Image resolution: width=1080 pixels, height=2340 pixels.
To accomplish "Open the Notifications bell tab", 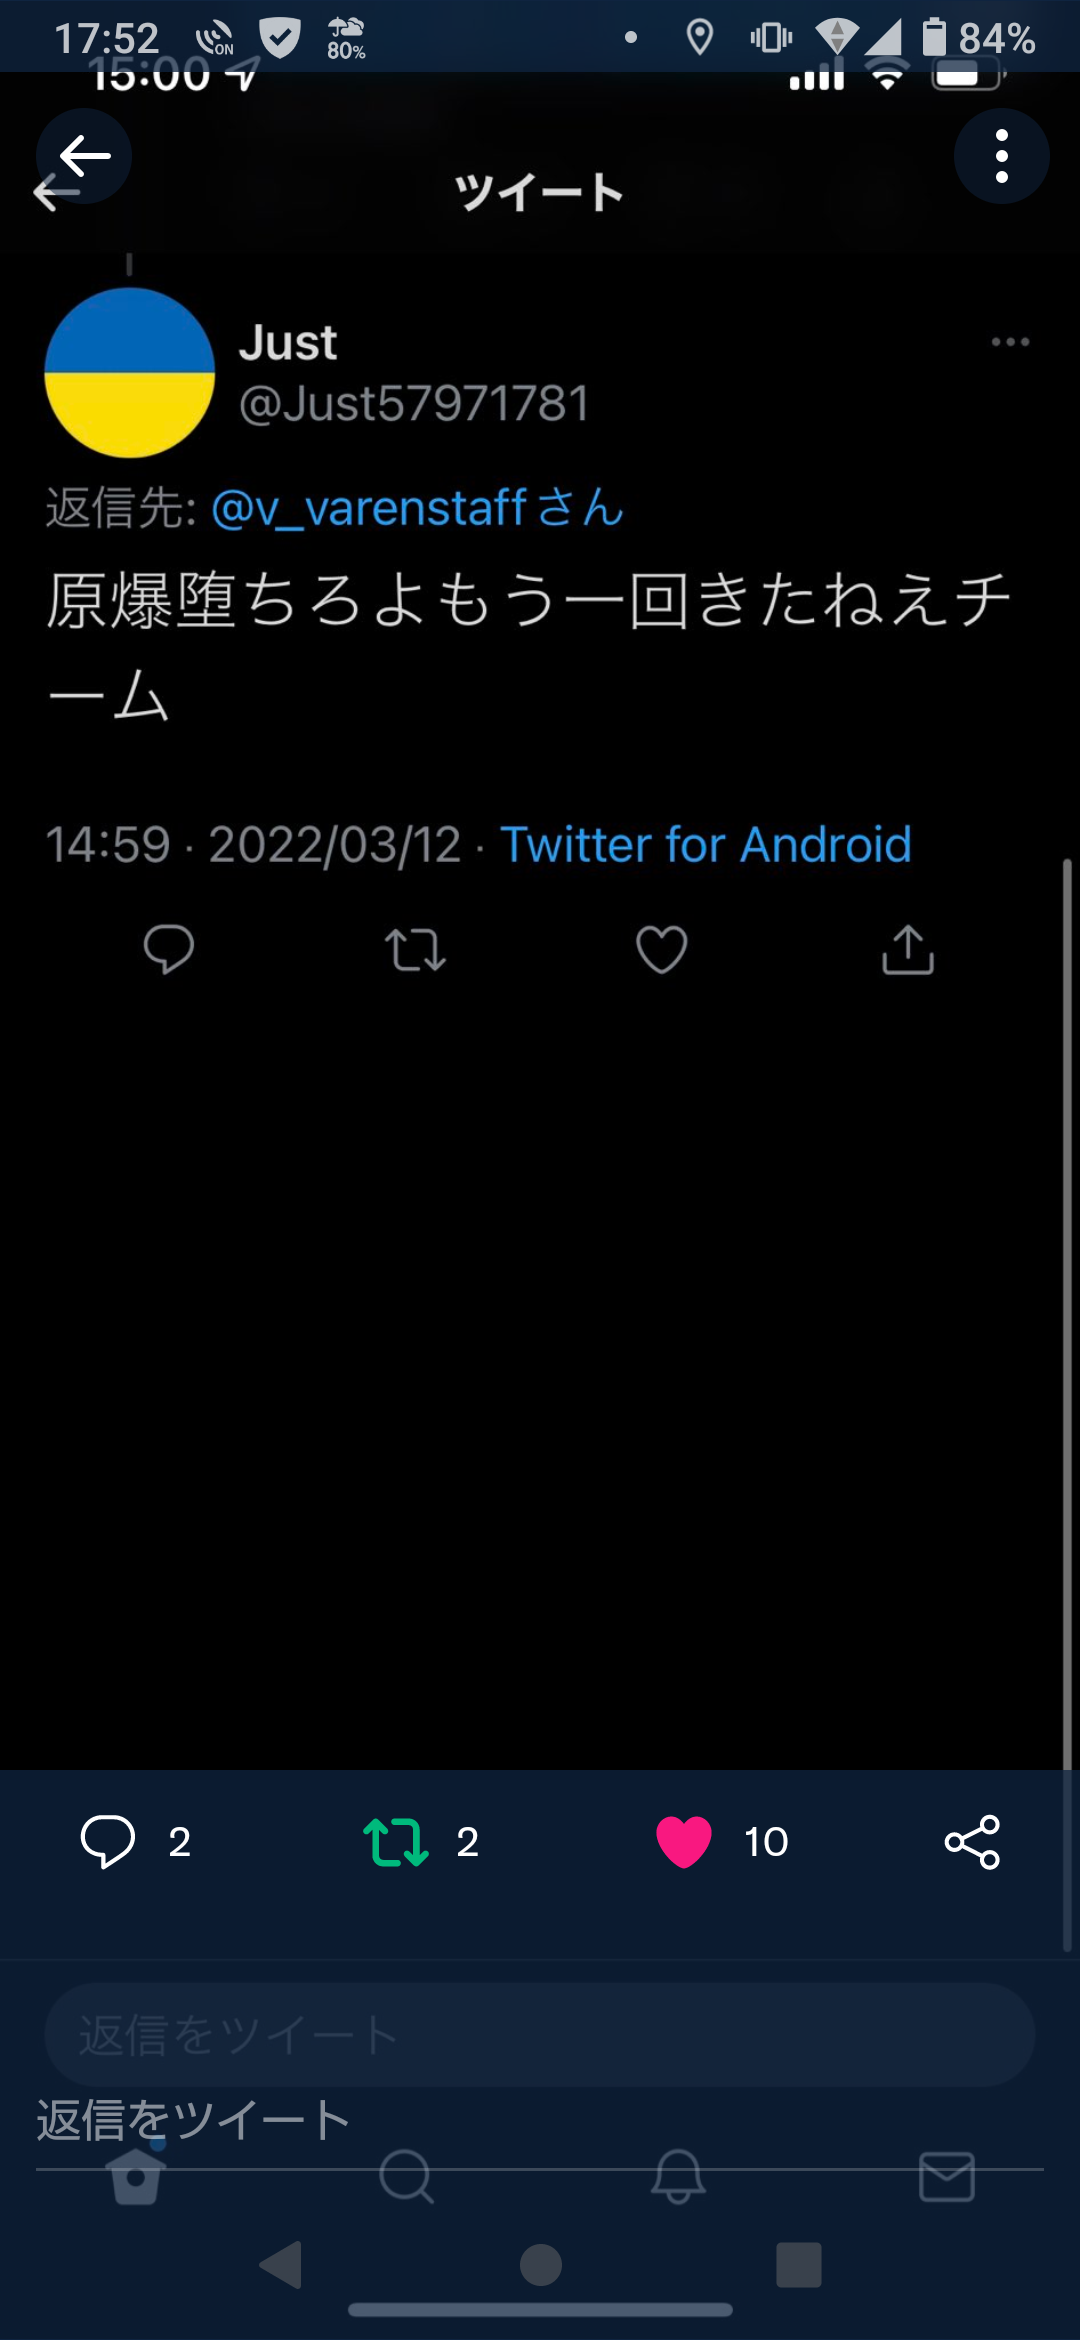I will tap(678, 2176).
